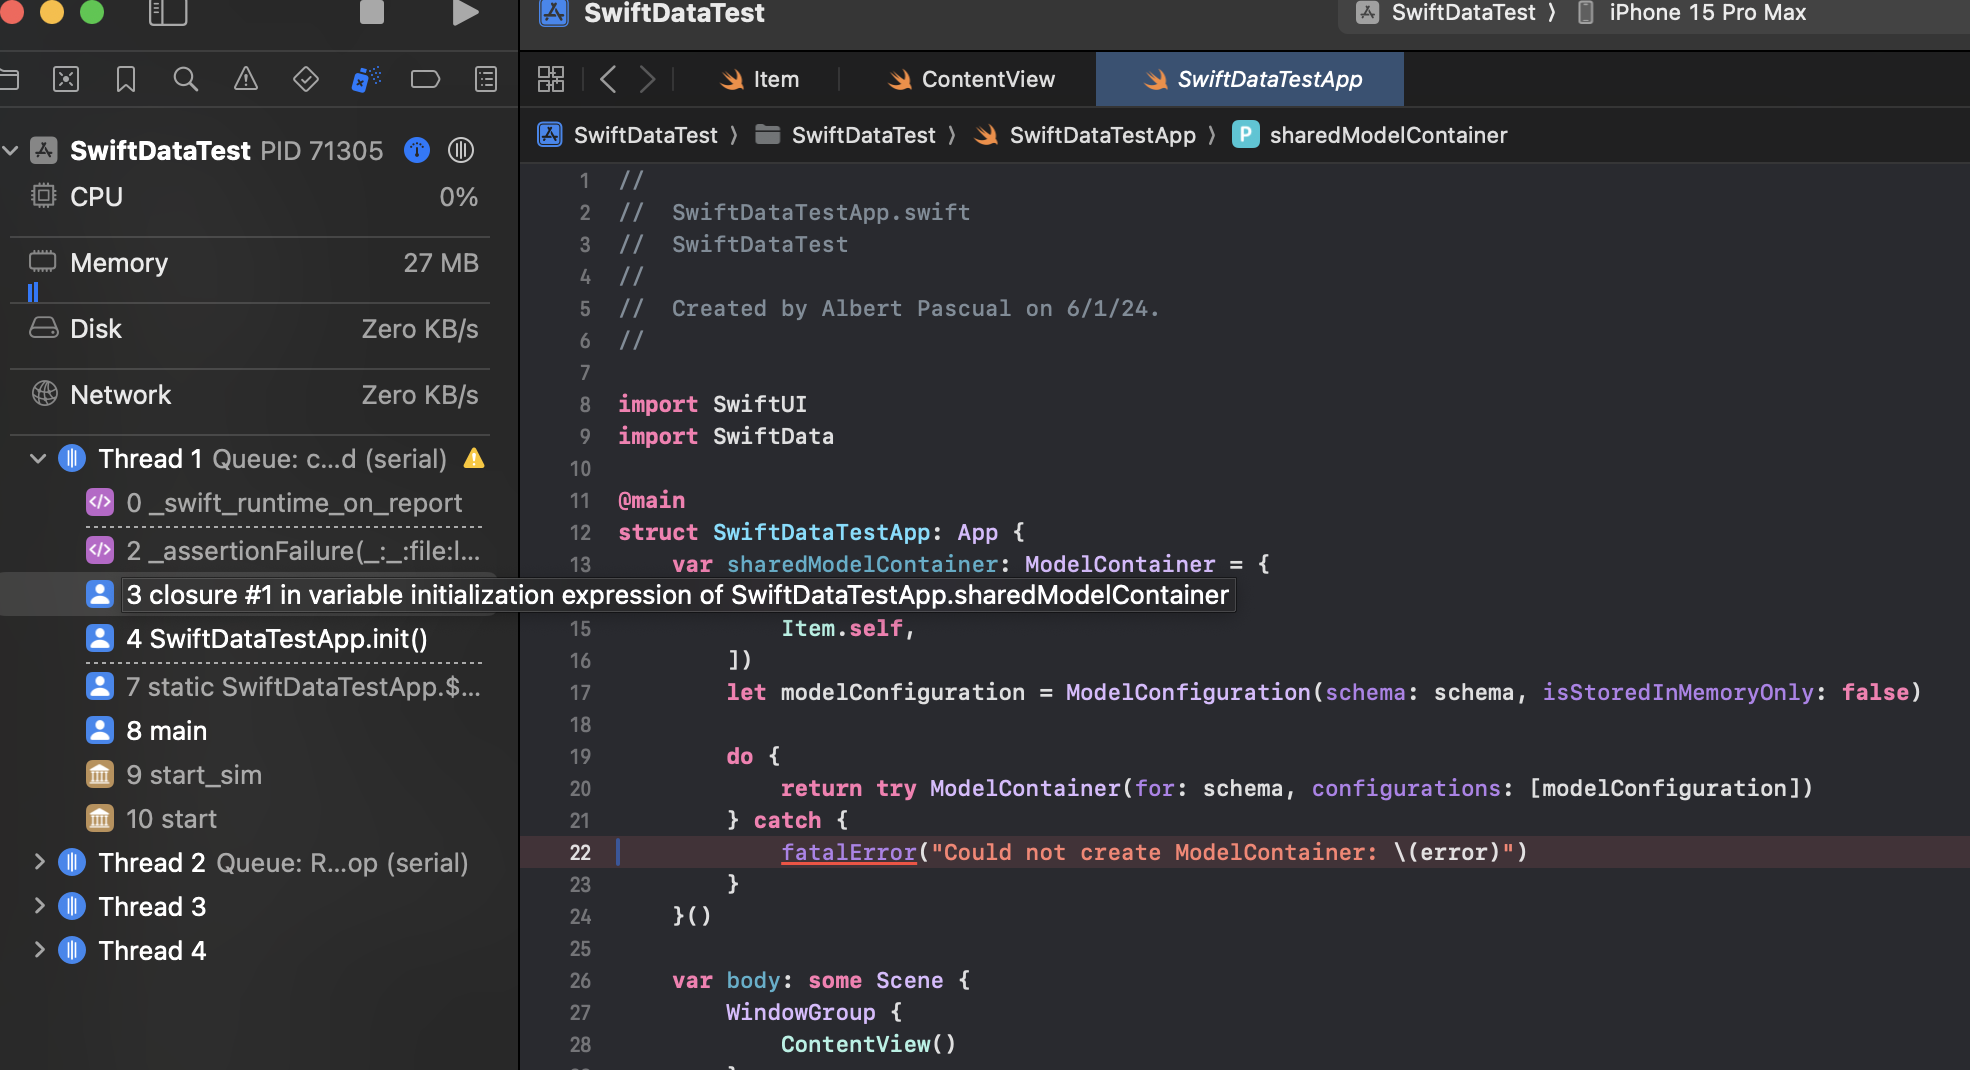The width and height of the screenshot is (1970, 1070).
Task: Expand Thread 4 disclosure triangle
Action: click(x=39, y=950)
